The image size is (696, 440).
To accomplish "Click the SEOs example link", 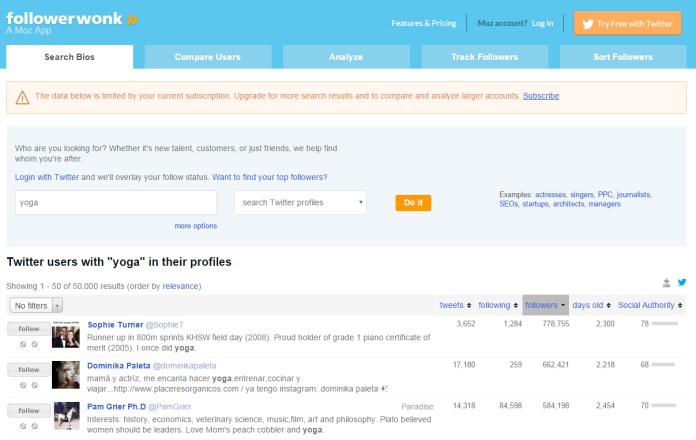I will pos(509,204).
